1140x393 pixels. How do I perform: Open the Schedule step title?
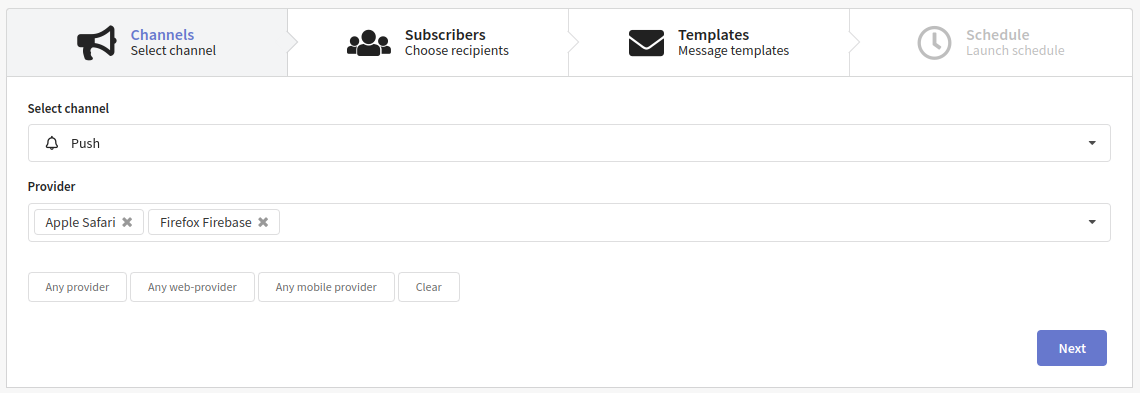(998, 34)
